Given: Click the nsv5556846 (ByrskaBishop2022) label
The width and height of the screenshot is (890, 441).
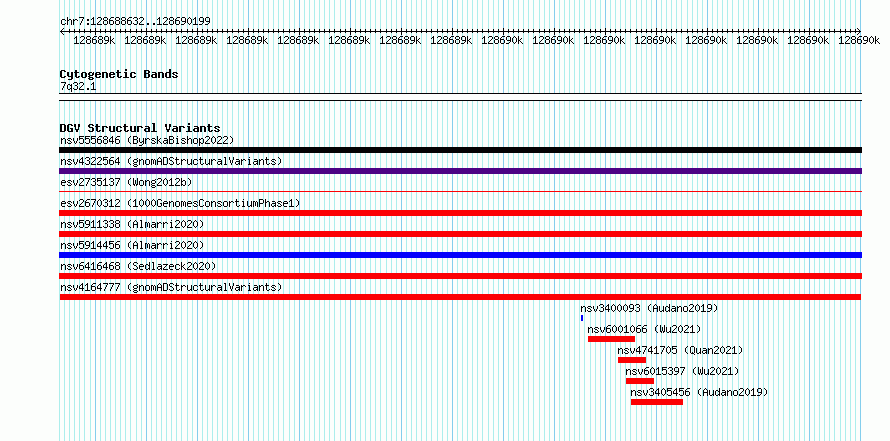Looking at the screenshot, I should 147,140.
